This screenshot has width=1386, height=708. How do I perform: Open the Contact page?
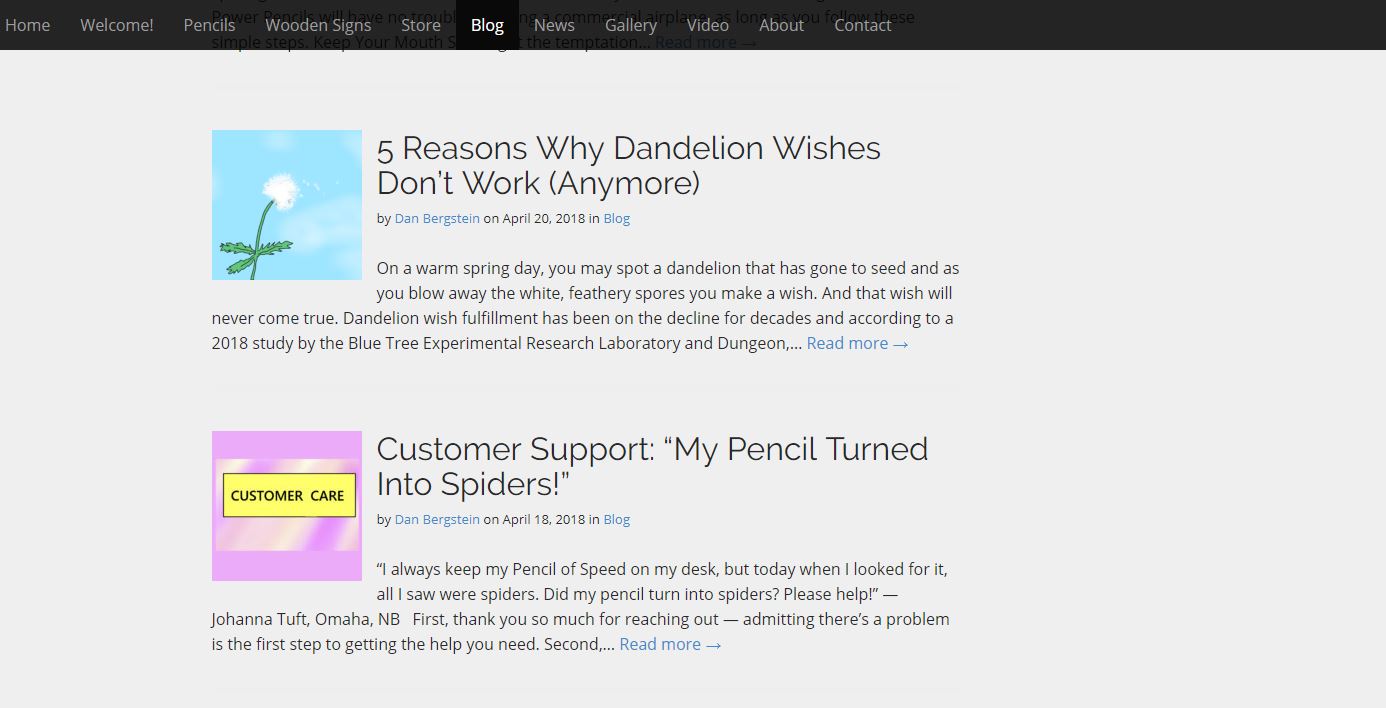tap(862, 25)
